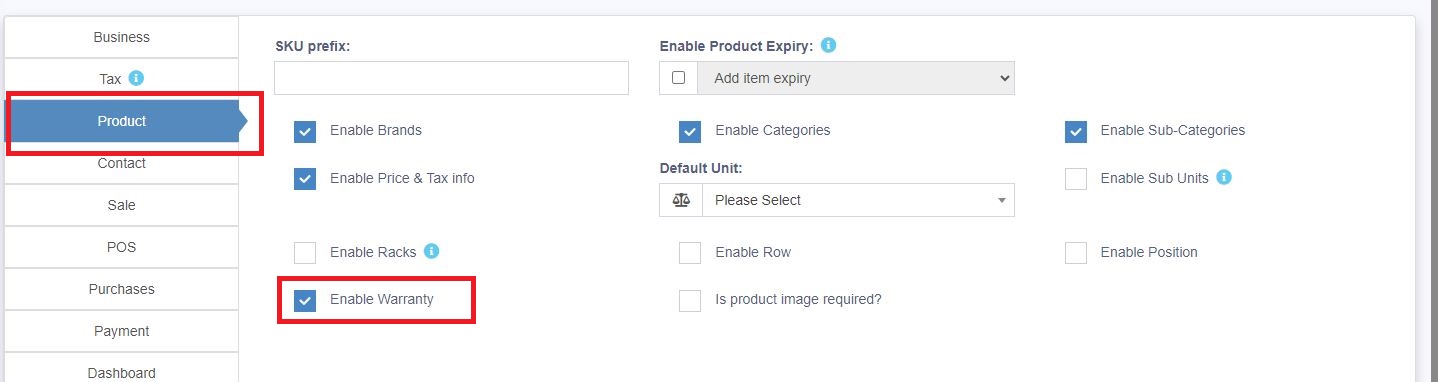This screenshot has height=382, width=1438.
Task: Go to the Purchases settings tab
Action: [122, 289]
